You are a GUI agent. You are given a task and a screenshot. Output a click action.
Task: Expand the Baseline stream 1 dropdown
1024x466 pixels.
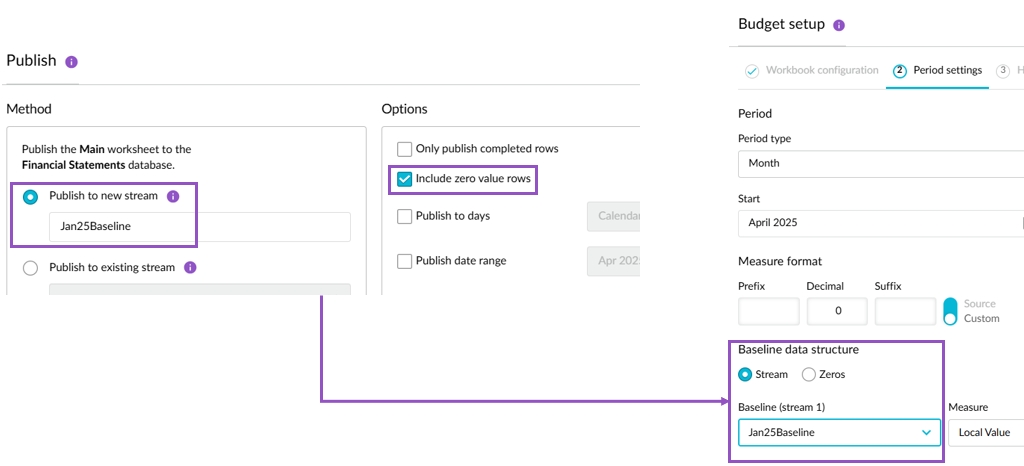839,432
